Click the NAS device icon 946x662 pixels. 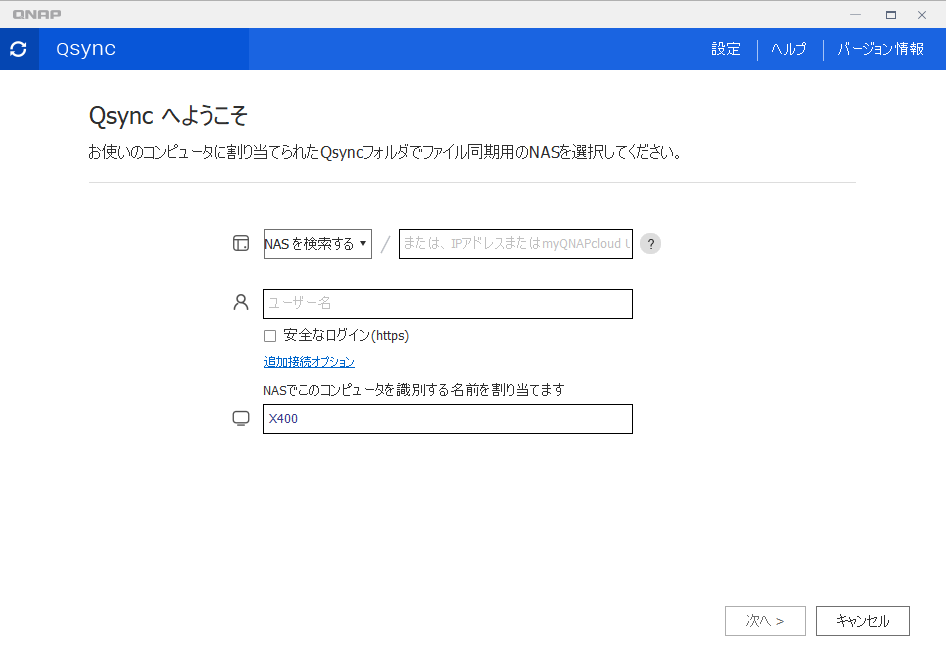coord(241,243)
